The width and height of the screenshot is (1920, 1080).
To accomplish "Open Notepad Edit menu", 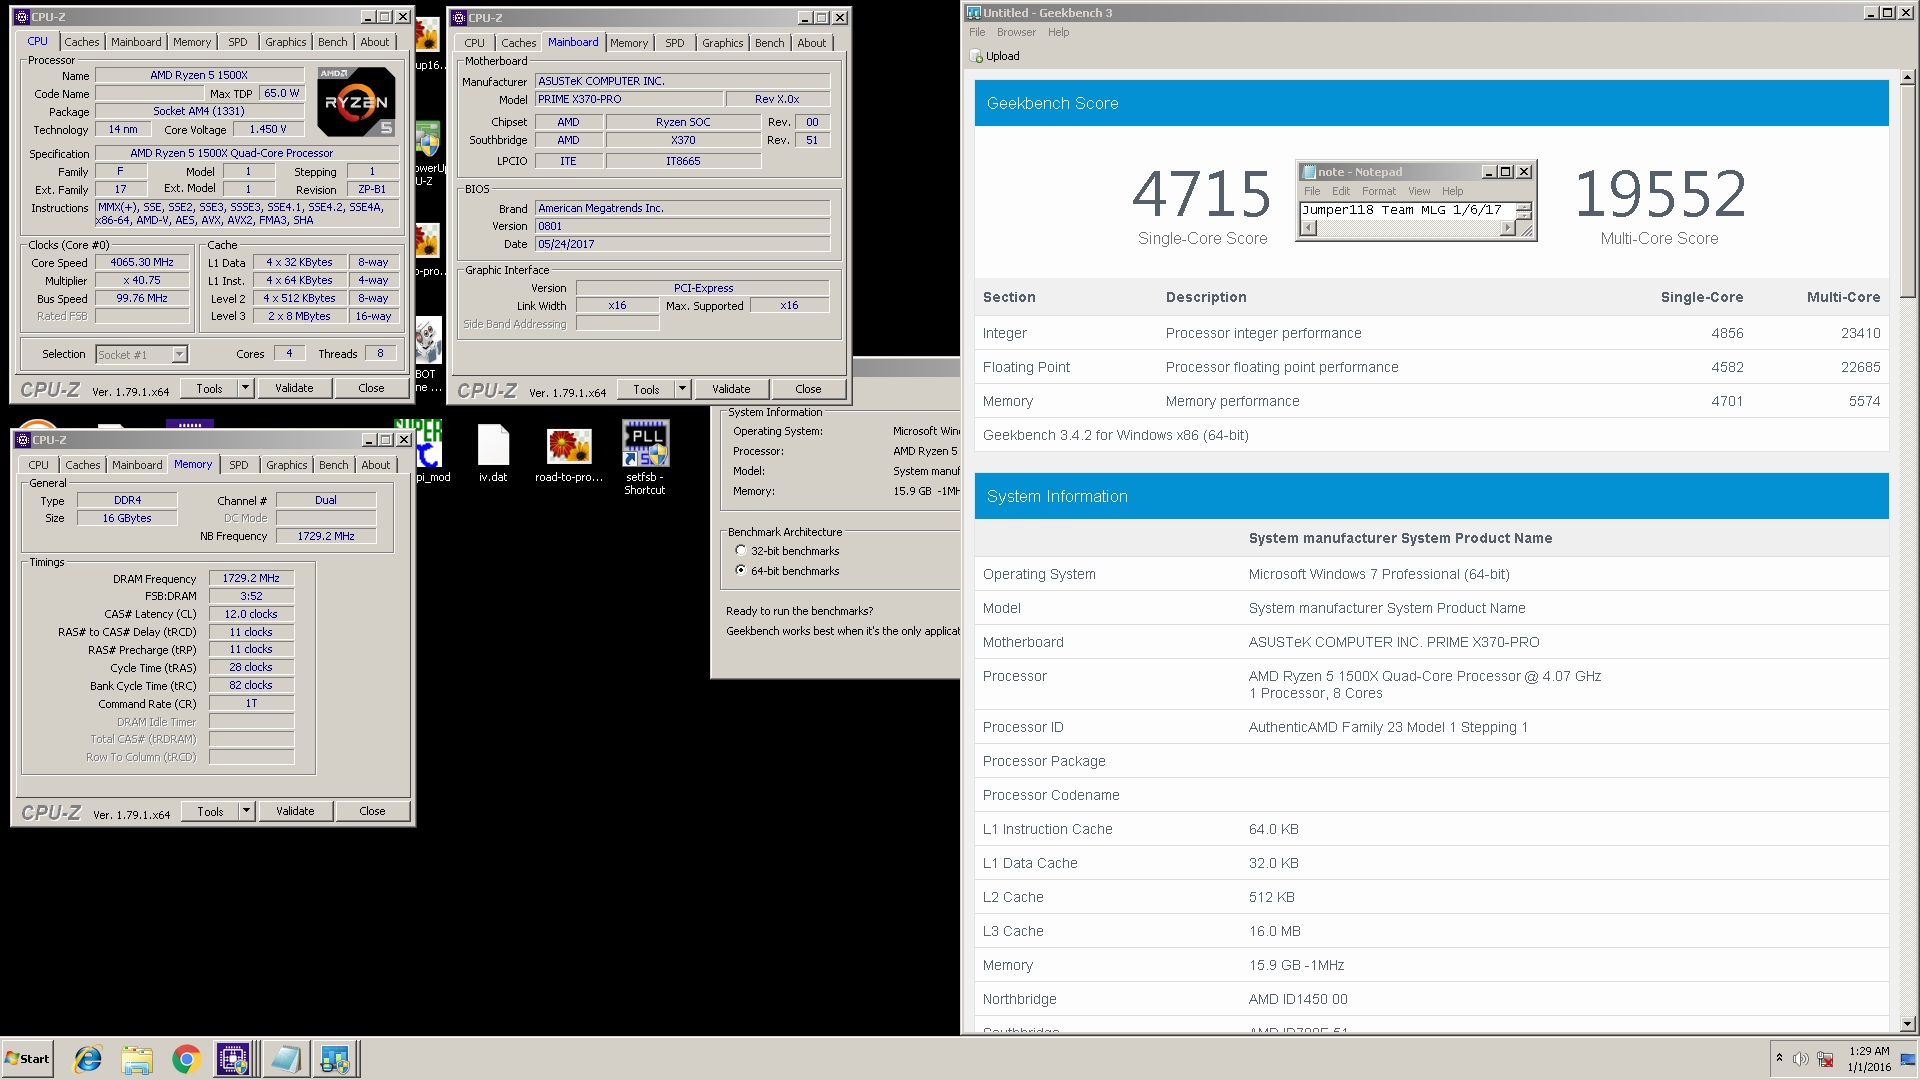I will click(1341, 191).
